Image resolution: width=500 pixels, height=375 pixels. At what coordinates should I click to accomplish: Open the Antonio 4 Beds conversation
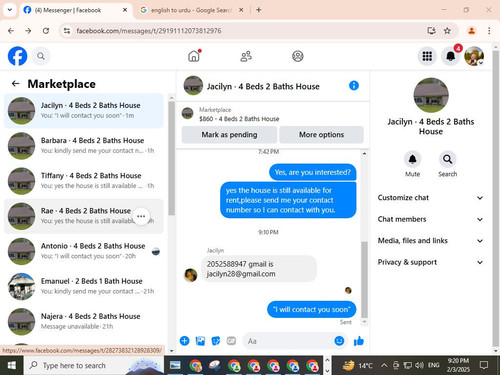(83, 251)
